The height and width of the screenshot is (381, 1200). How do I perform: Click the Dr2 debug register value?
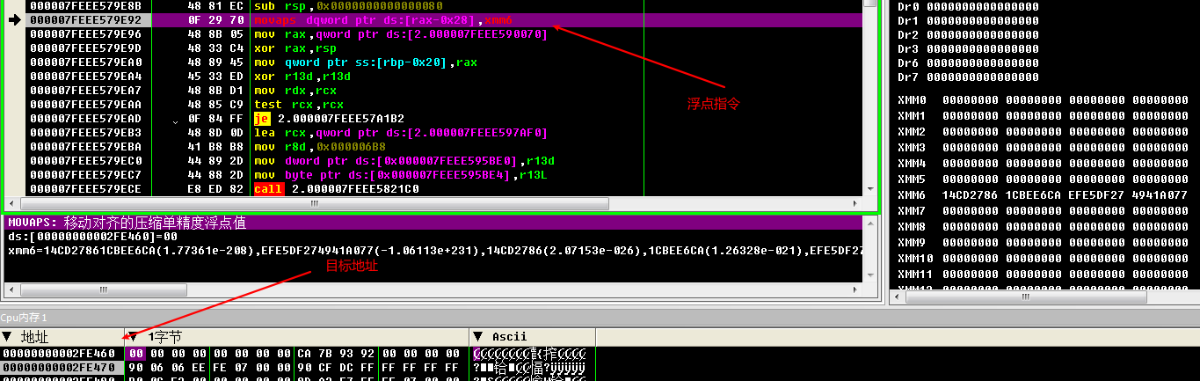pos(982,34)
